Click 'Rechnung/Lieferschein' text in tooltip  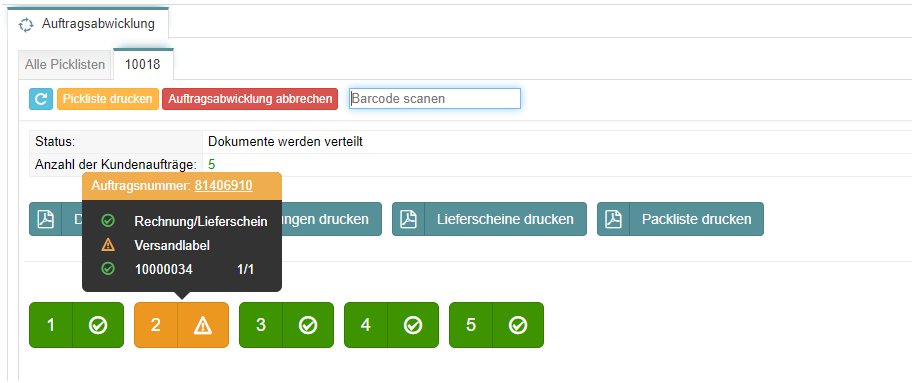201,222
